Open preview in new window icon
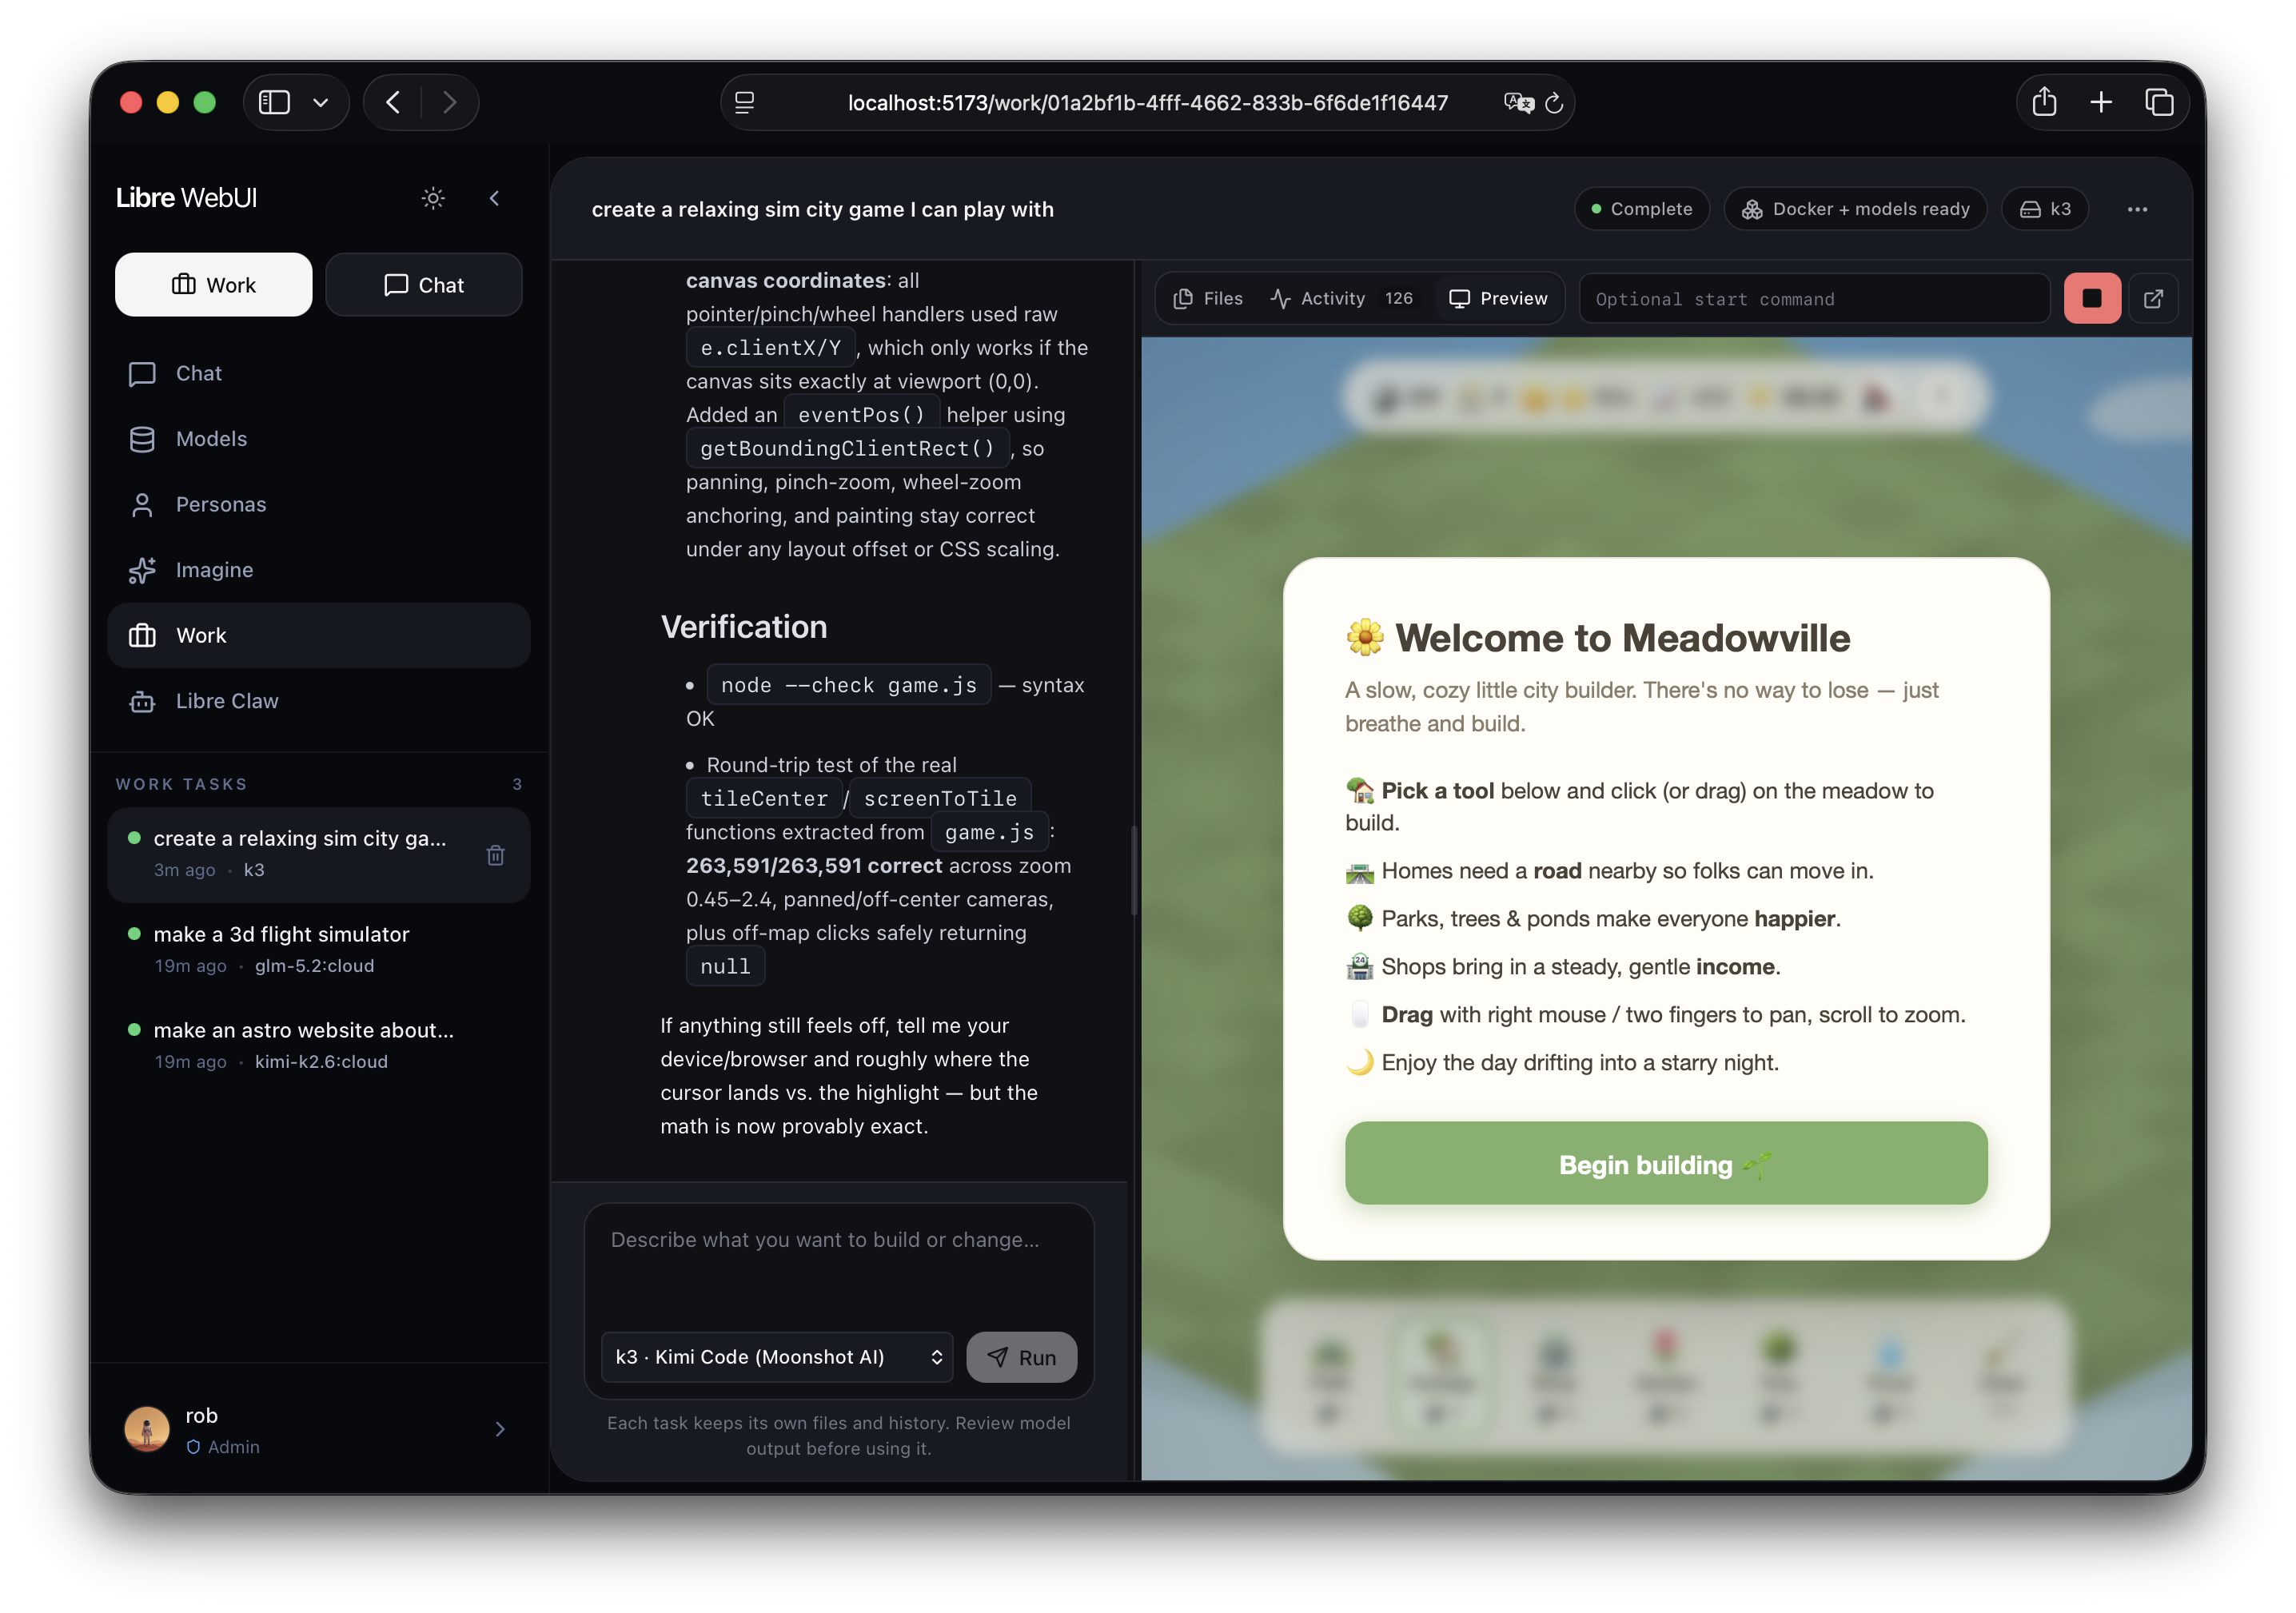This screenshot has width=2296, height=1613. [x=2154, y=298]
